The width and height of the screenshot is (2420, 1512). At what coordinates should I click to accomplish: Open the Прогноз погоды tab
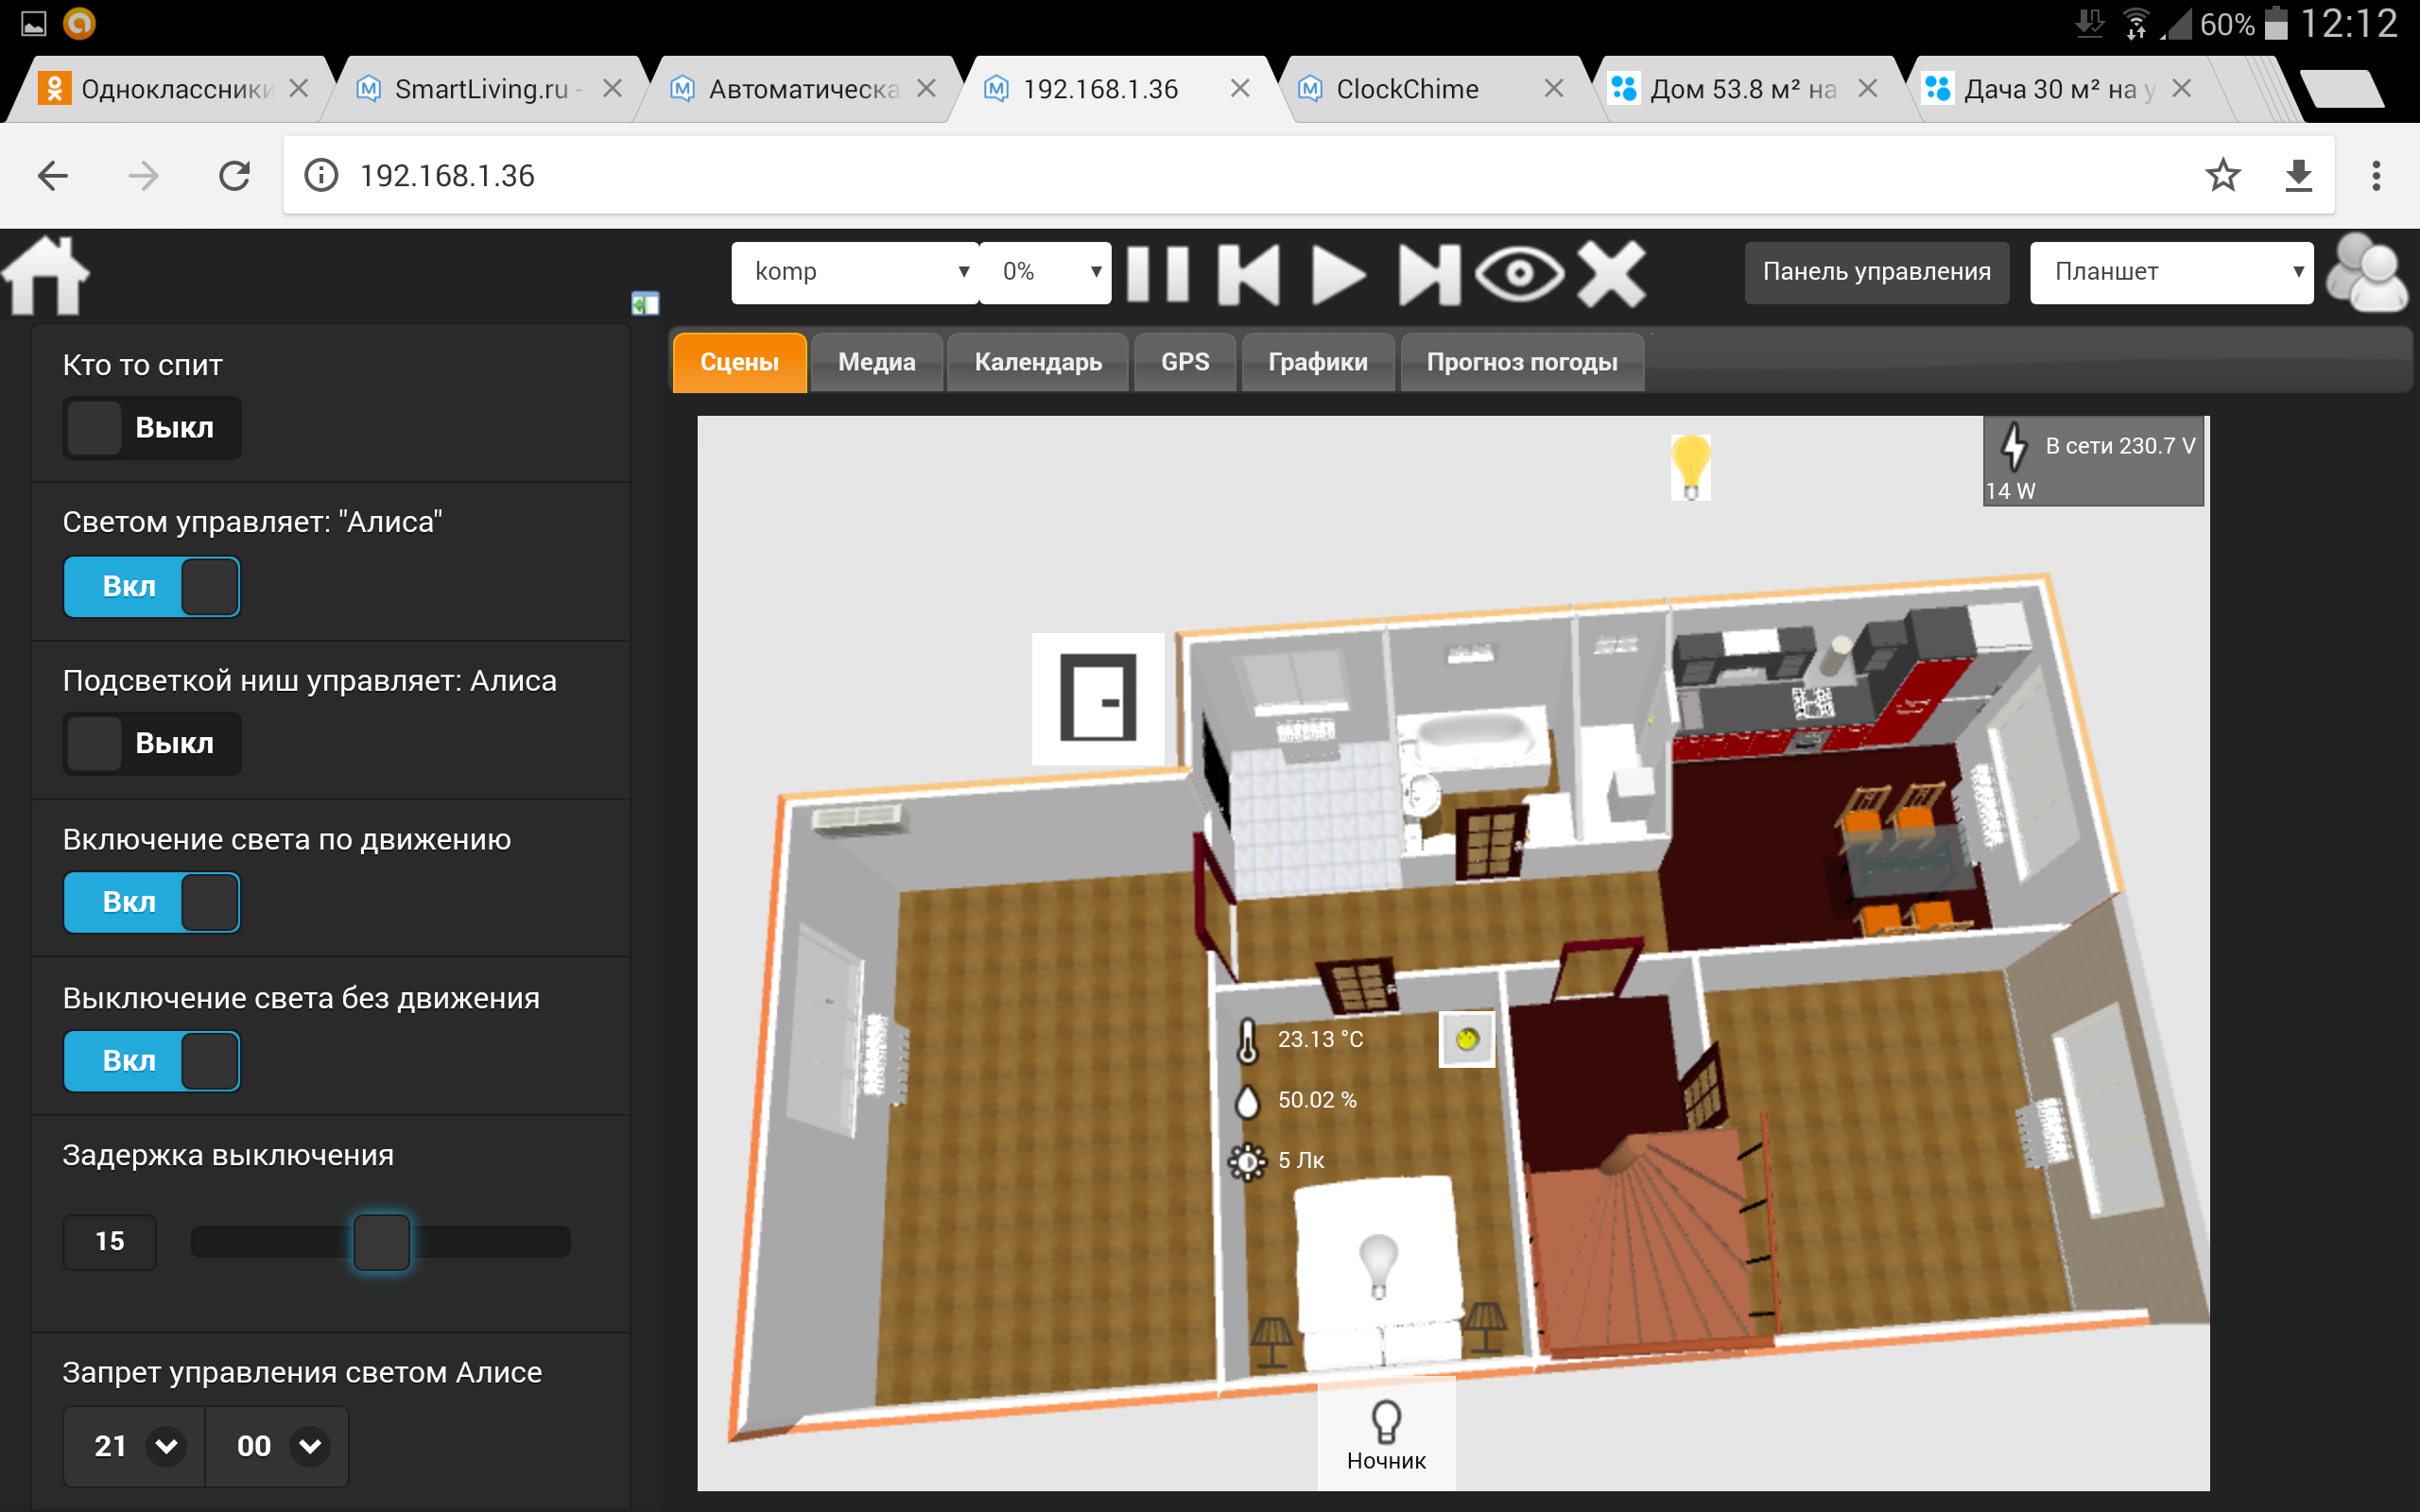coord(1521,362)
